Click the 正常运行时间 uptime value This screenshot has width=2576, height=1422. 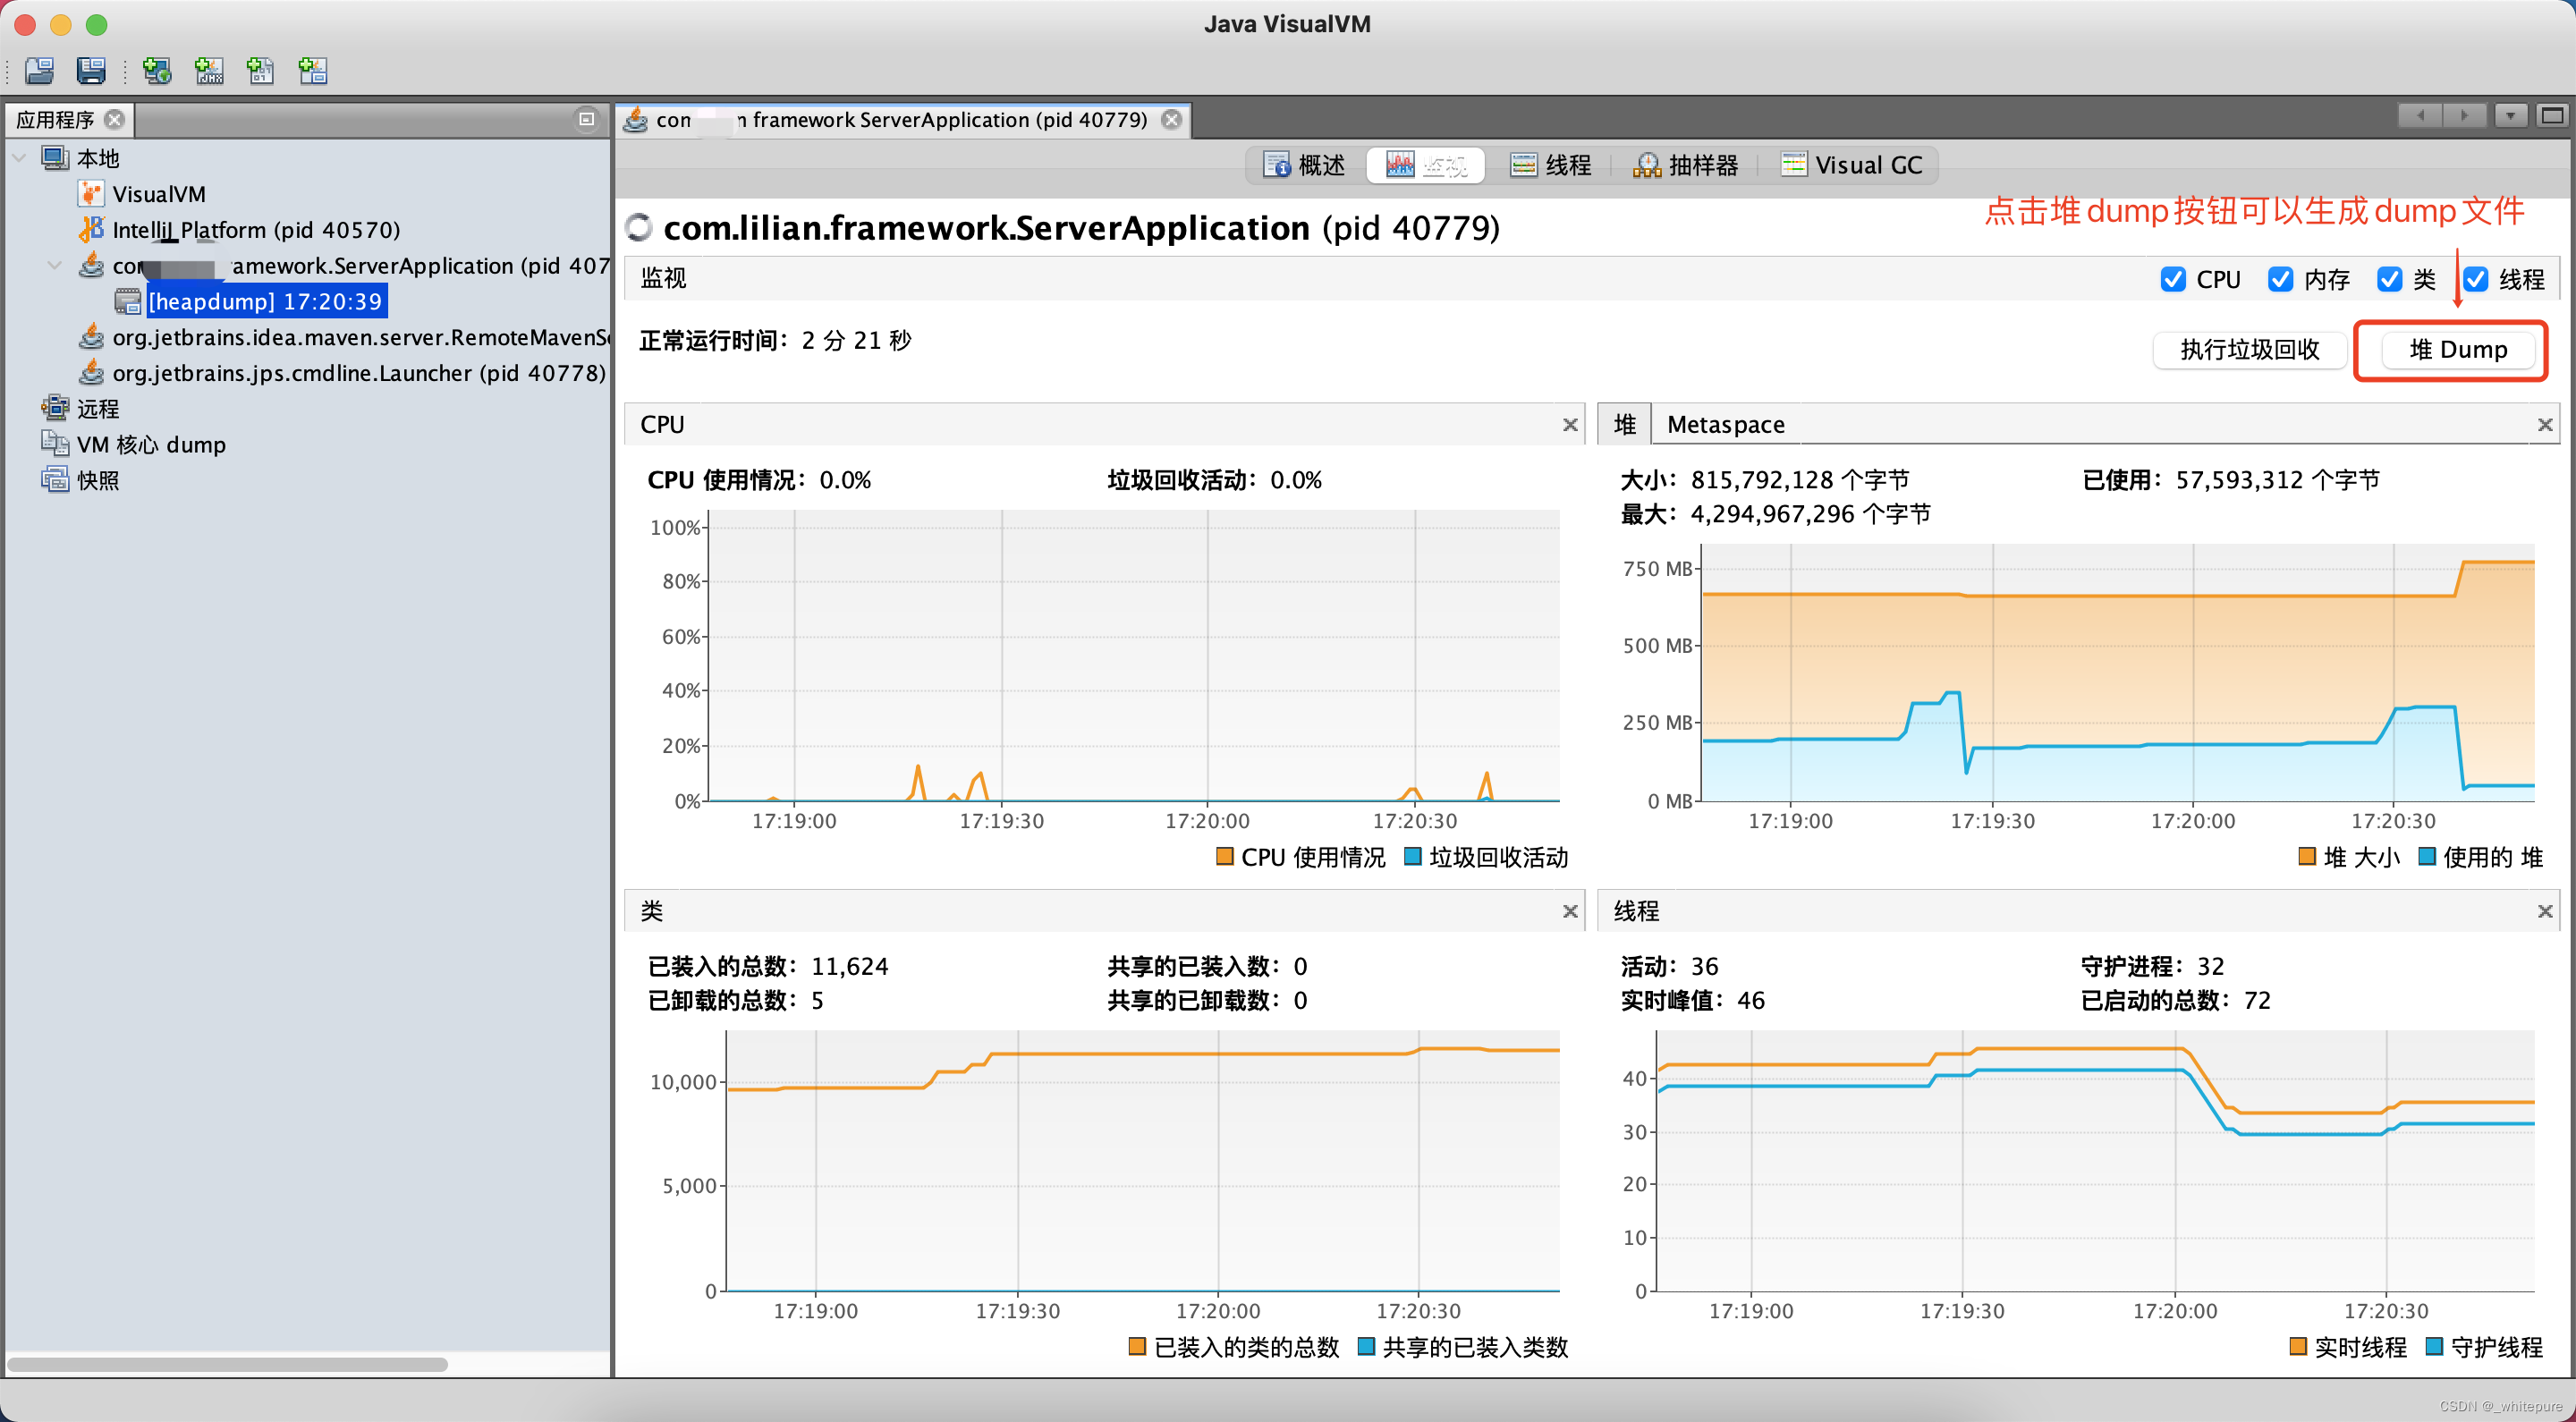click(856, 341)
